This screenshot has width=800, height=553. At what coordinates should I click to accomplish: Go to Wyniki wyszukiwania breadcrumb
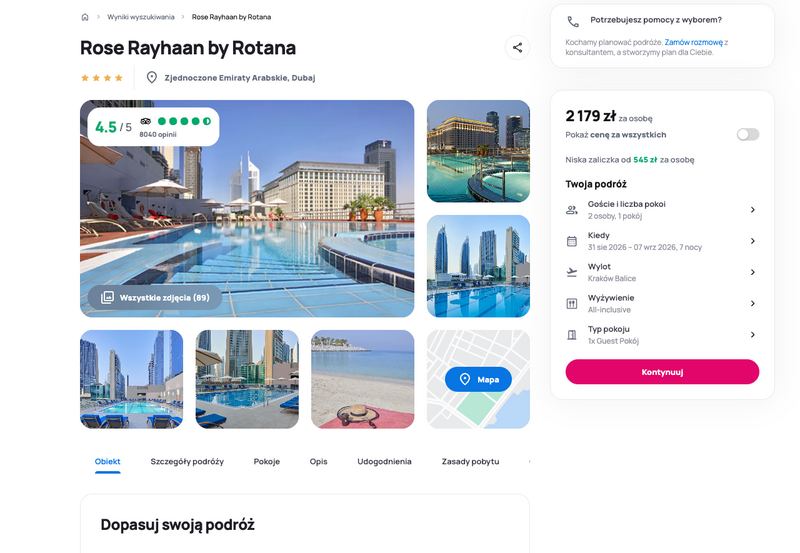(140, 17)
